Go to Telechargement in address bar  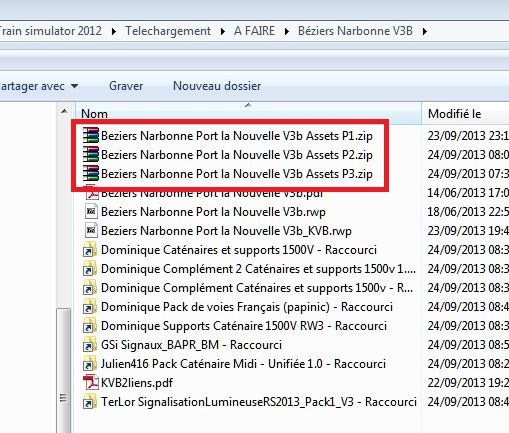(168, 31)
